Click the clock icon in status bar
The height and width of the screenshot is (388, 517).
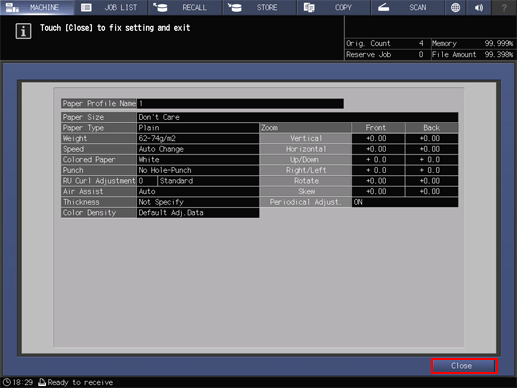[x=7, y=382]
